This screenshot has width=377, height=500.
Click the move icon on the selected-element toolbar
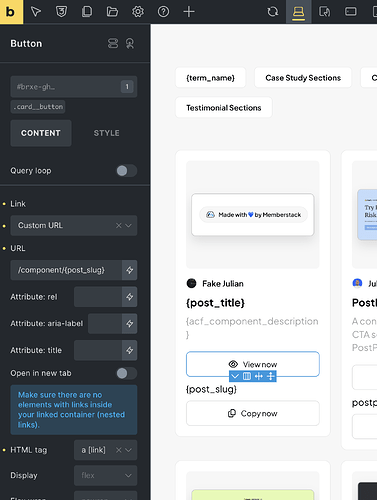pyautogui.click(x=259, y=376)
